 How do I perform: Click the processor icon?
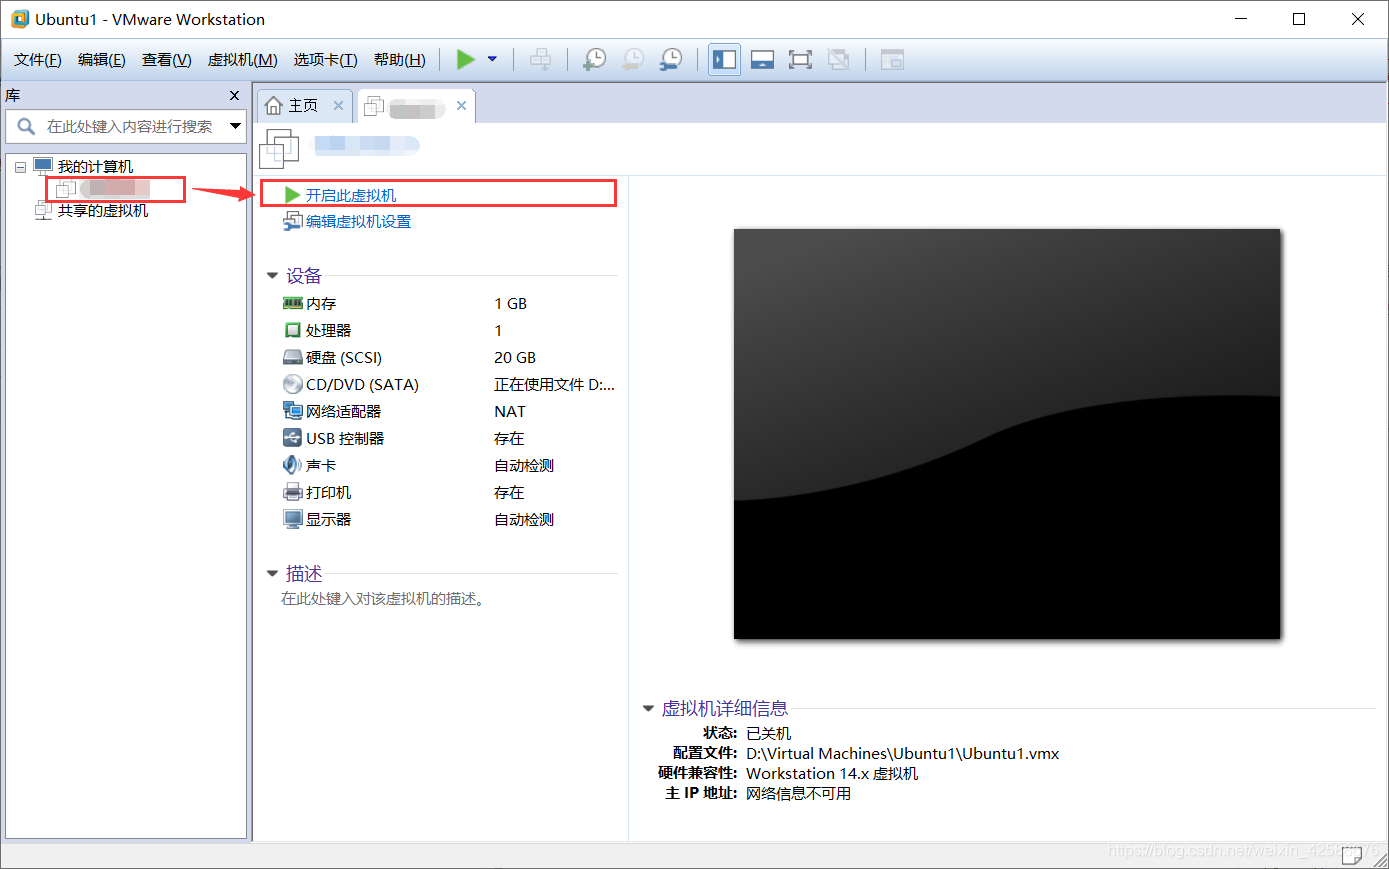point(292,330)
